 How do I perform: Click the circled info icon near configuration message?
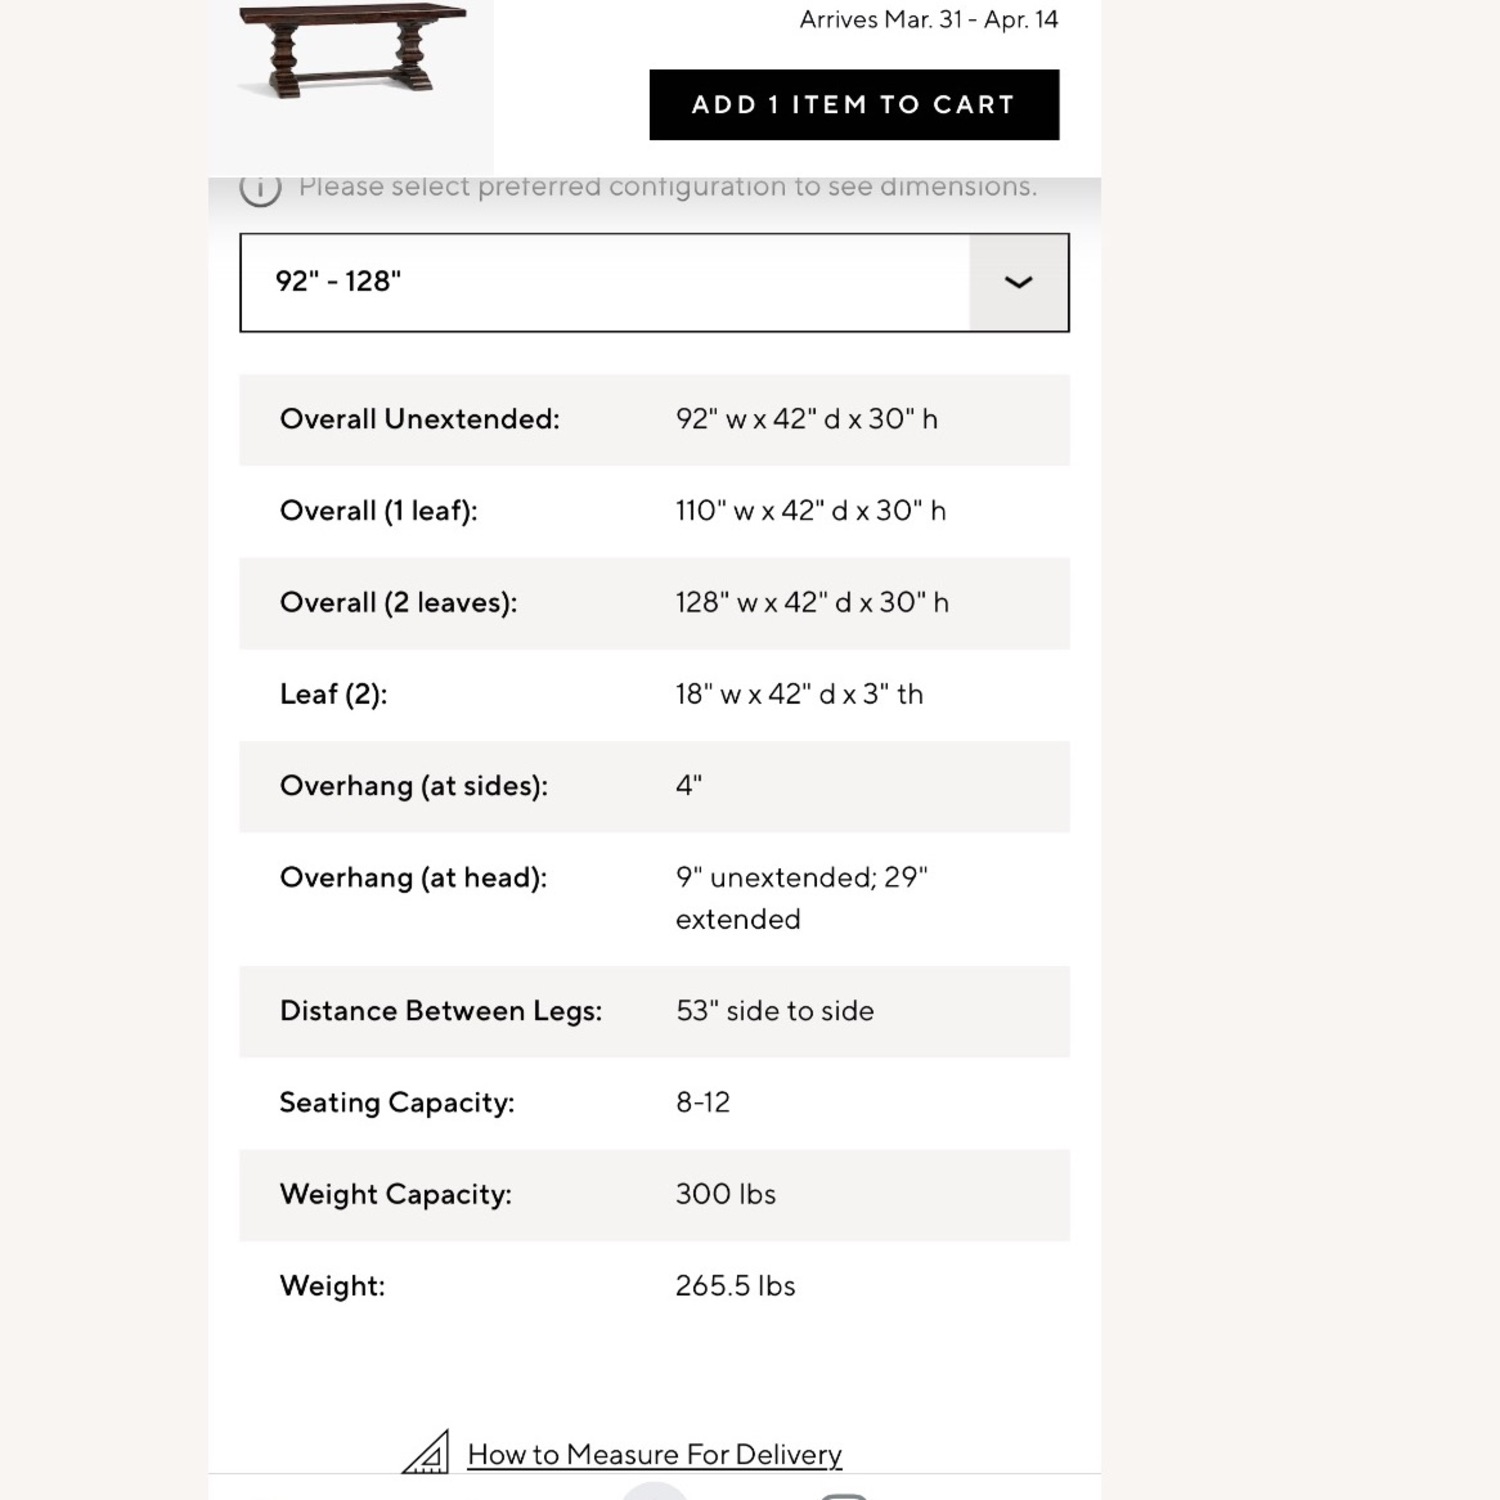pyautogui.click(x=260, y=188)
